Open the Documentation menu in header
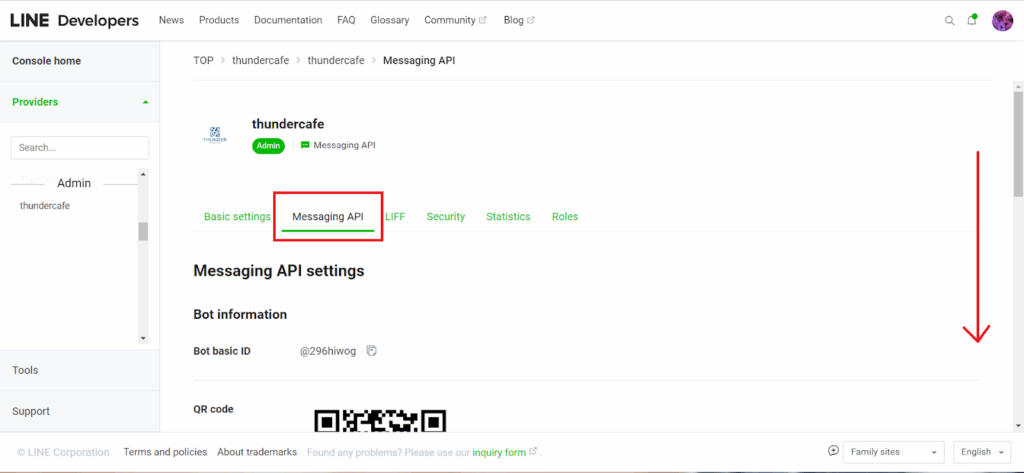 pyautogui.click(x=288, y=20)
